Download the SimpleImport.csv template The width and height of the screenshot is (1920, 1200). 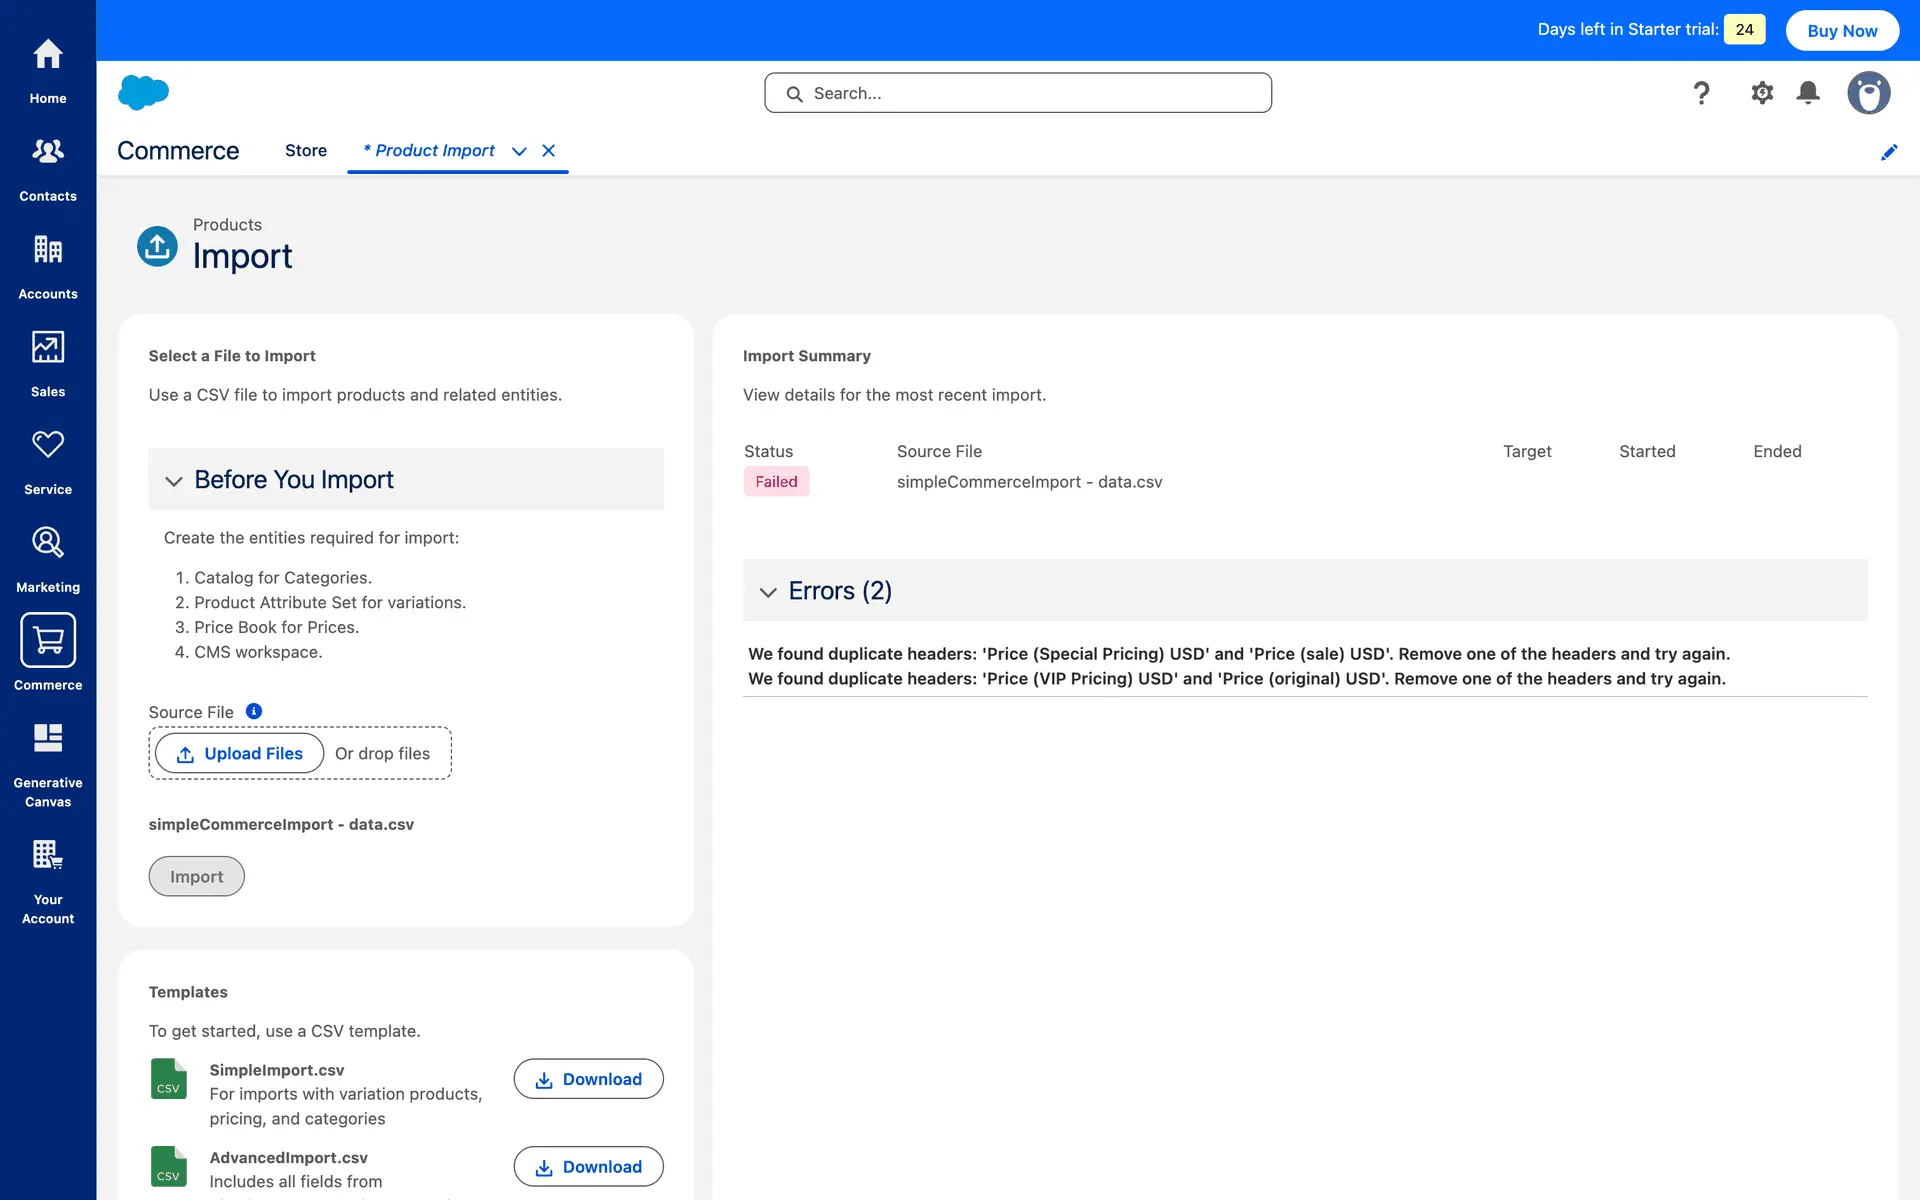[588, 1079]
